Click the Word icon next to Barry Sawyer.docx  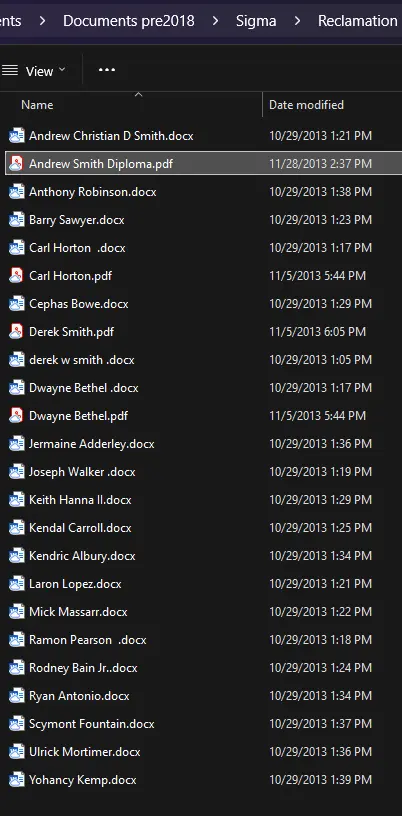coord(17,220)
